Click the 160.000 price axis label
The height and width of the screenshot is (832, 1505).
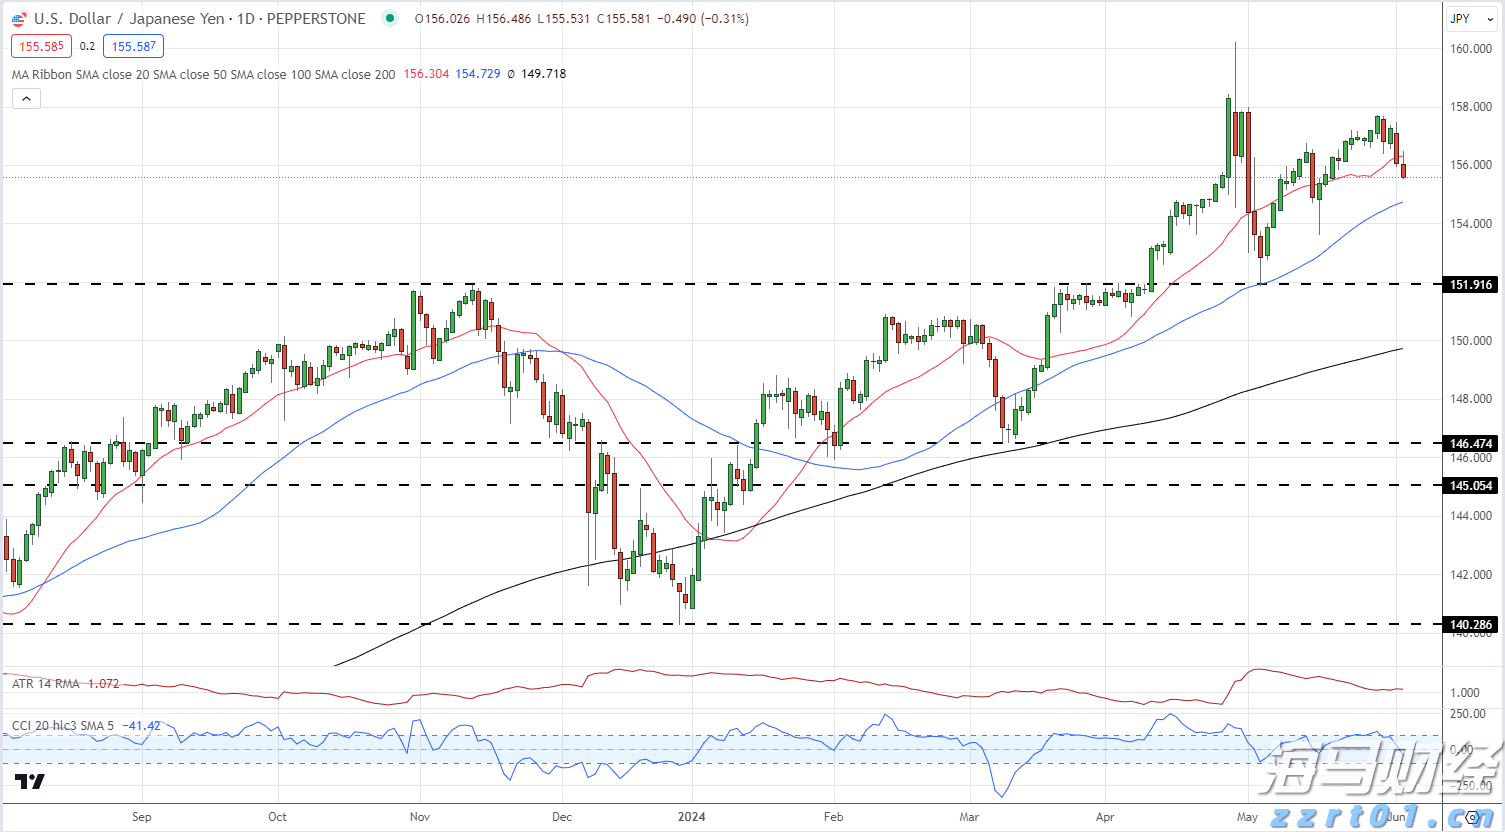(1471, 49)
